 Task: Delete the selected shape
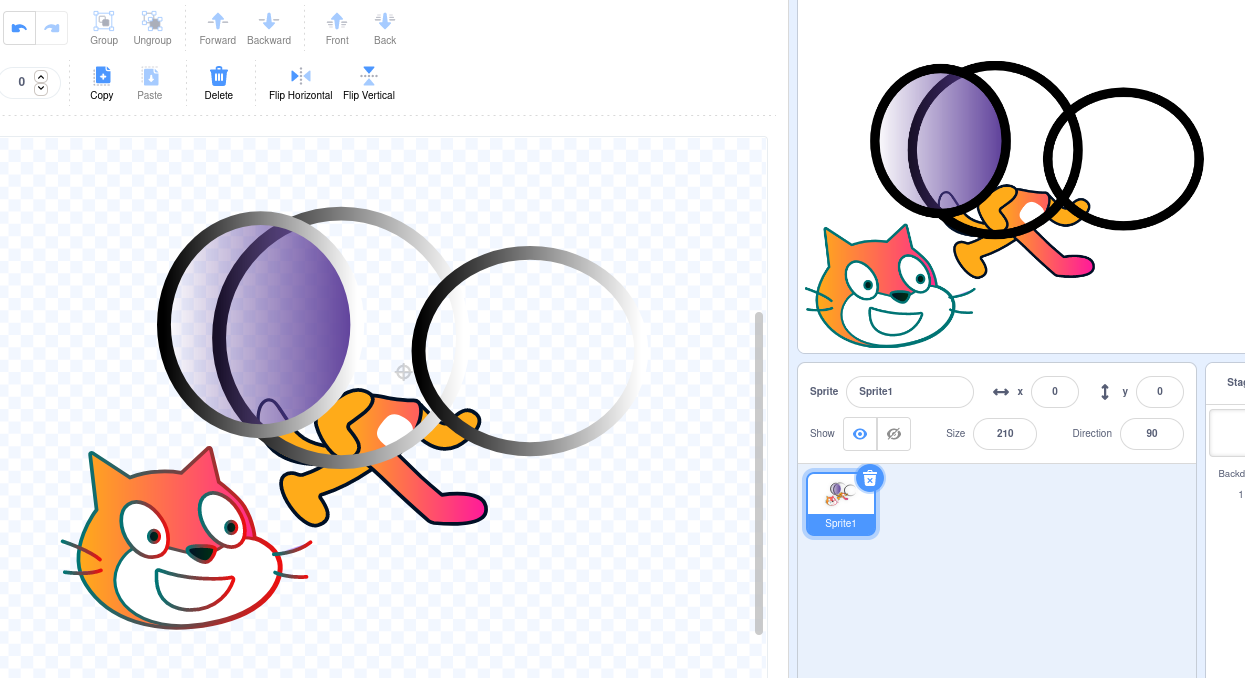pos(218,83)
